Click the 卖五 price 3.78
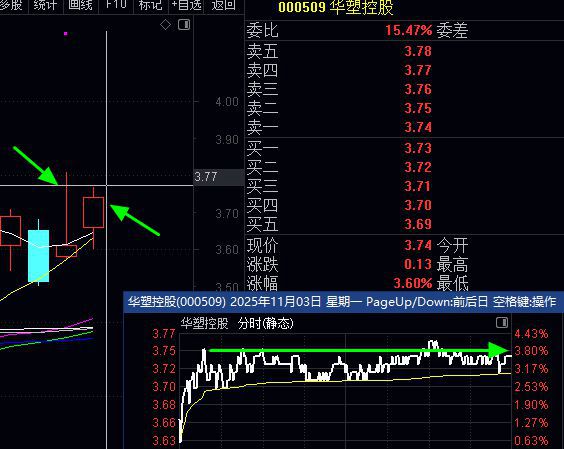This screenshot has width=564, height=449. [x=418, y=51]
